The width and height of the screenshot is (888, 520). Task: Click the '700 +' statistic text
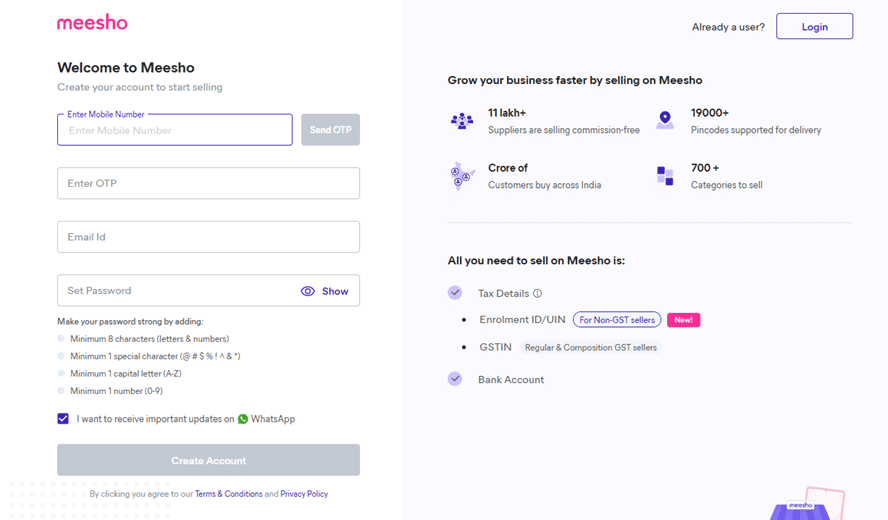coord(705,168)
